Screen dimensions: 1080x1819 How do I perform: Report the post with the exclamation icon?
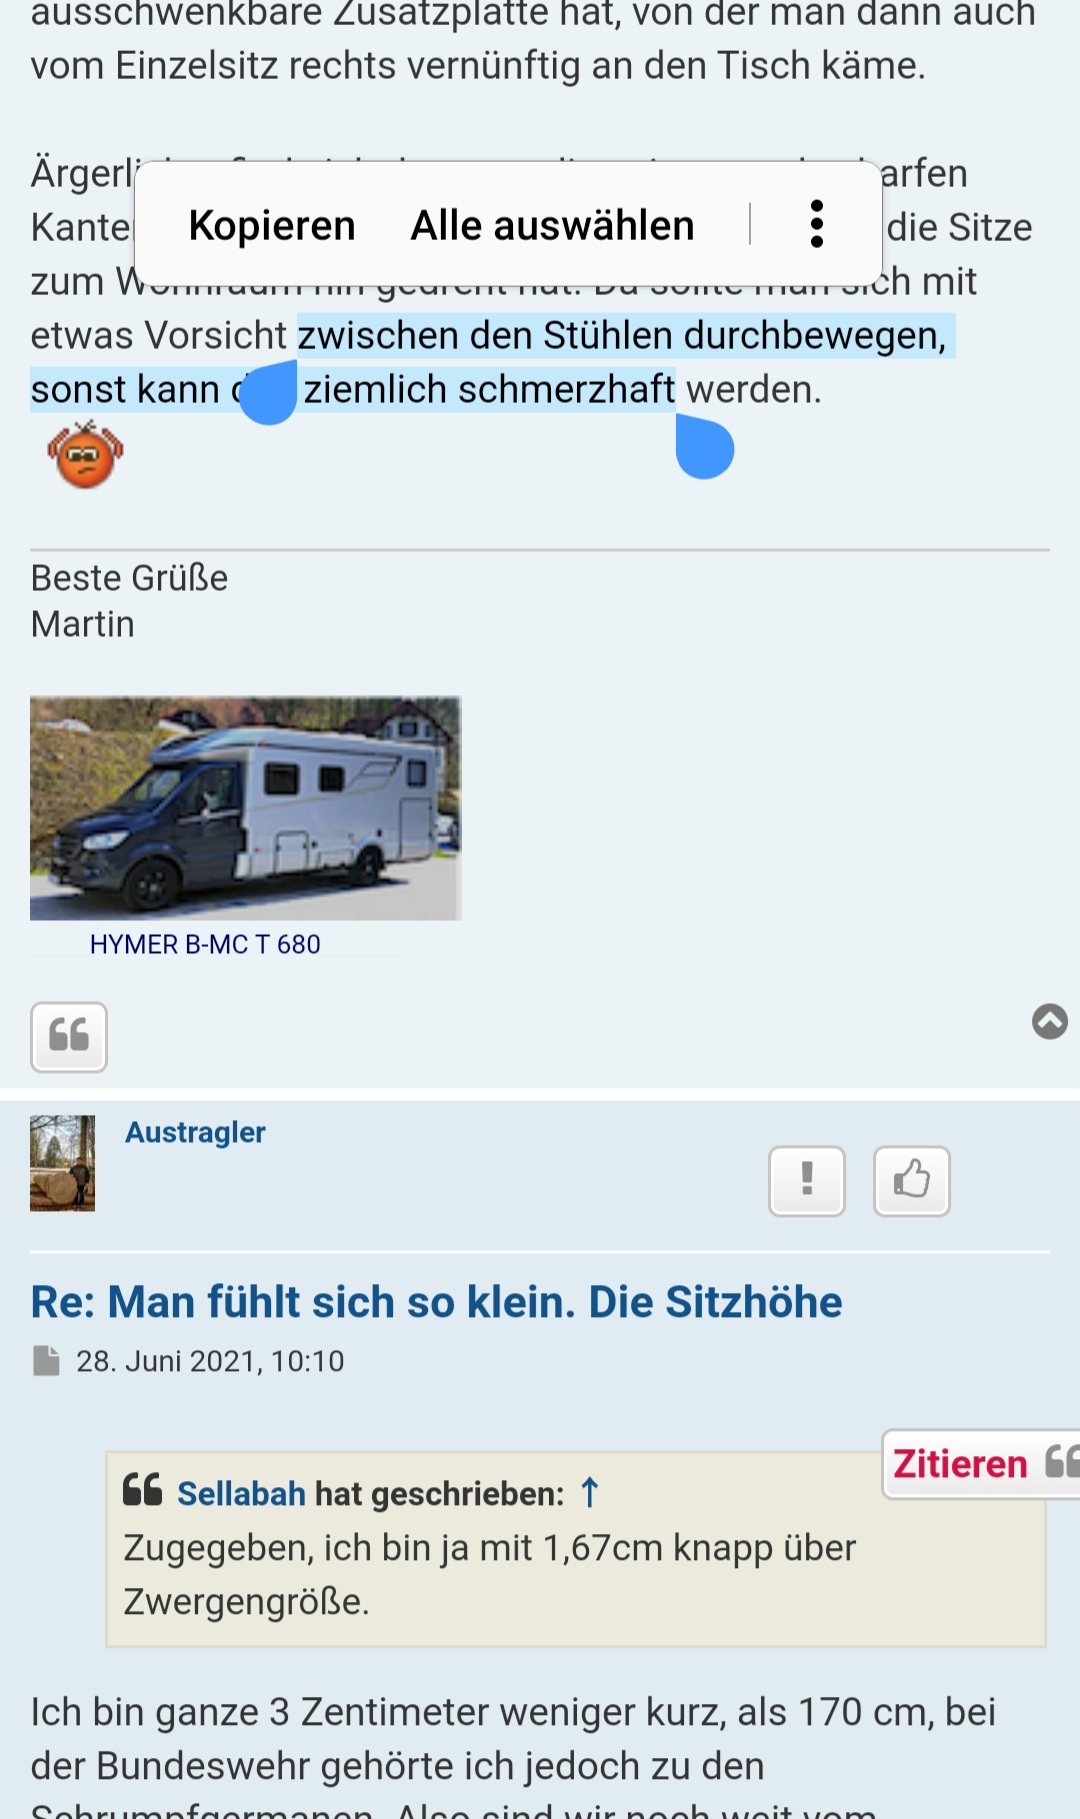pyautogui.click(x=807, y=1181)
